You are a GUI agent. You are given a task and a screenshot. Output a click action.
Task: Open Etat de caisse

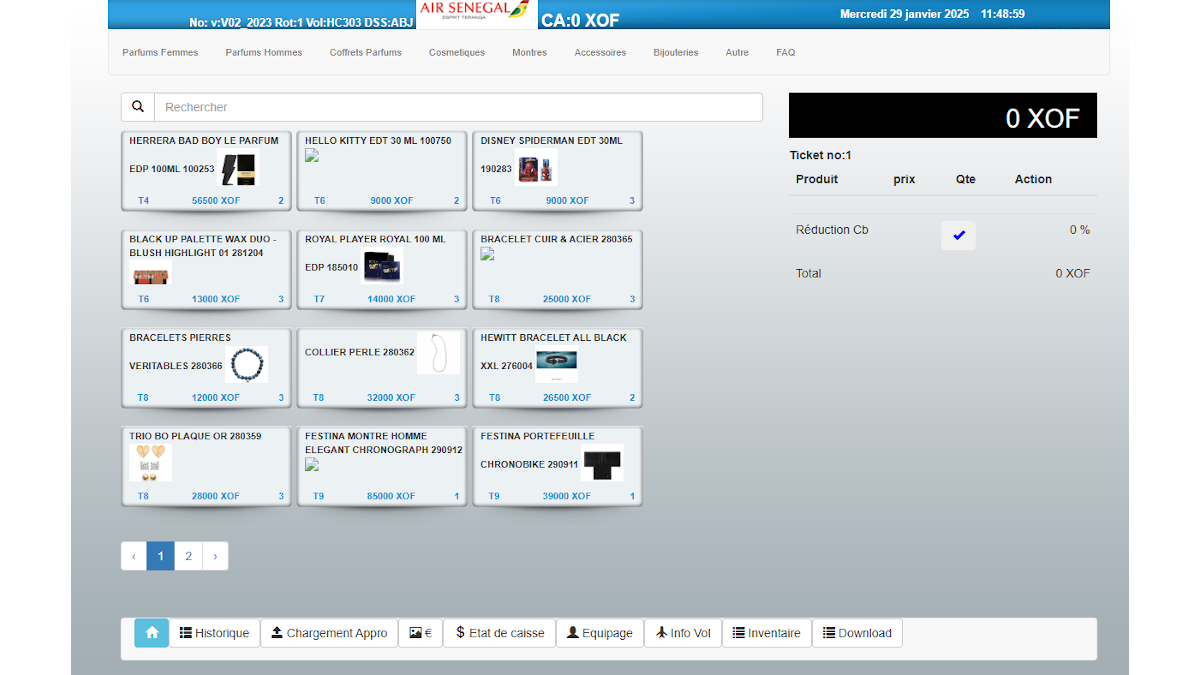tap(499, 633)
